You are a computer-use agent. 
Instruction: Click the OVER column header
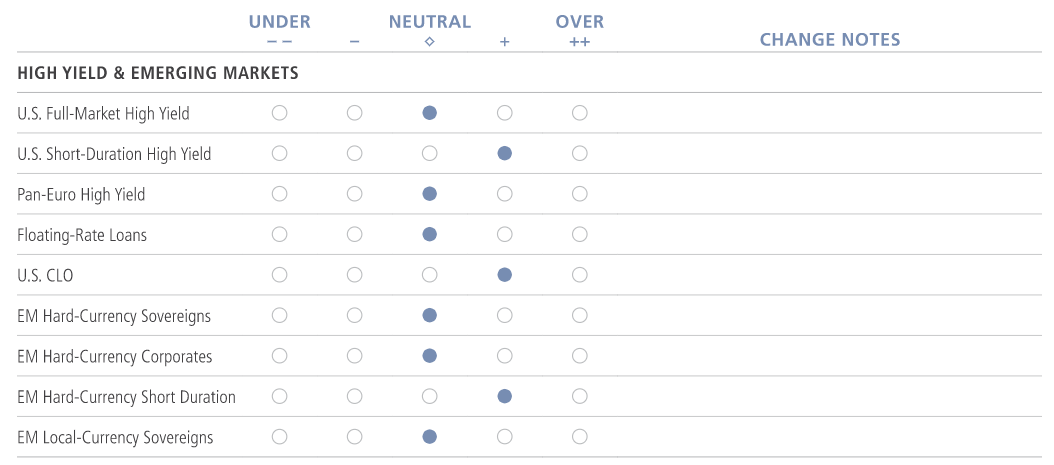(580, 22)
